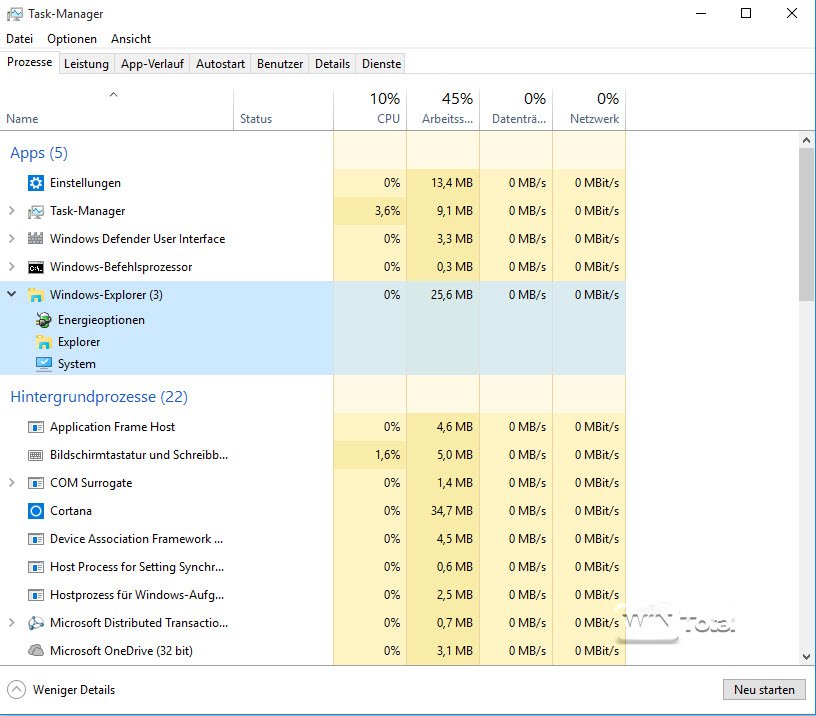Click the Windows-Explorer folder icon
Viewport: 816px width, 716px height.
(35, 295)
